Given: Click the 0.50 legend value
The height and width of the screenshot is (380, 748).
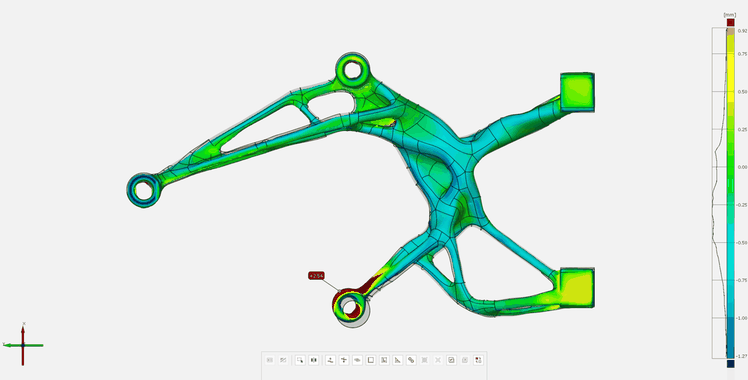Looking at the screenshot, I should tap(742, 92).
